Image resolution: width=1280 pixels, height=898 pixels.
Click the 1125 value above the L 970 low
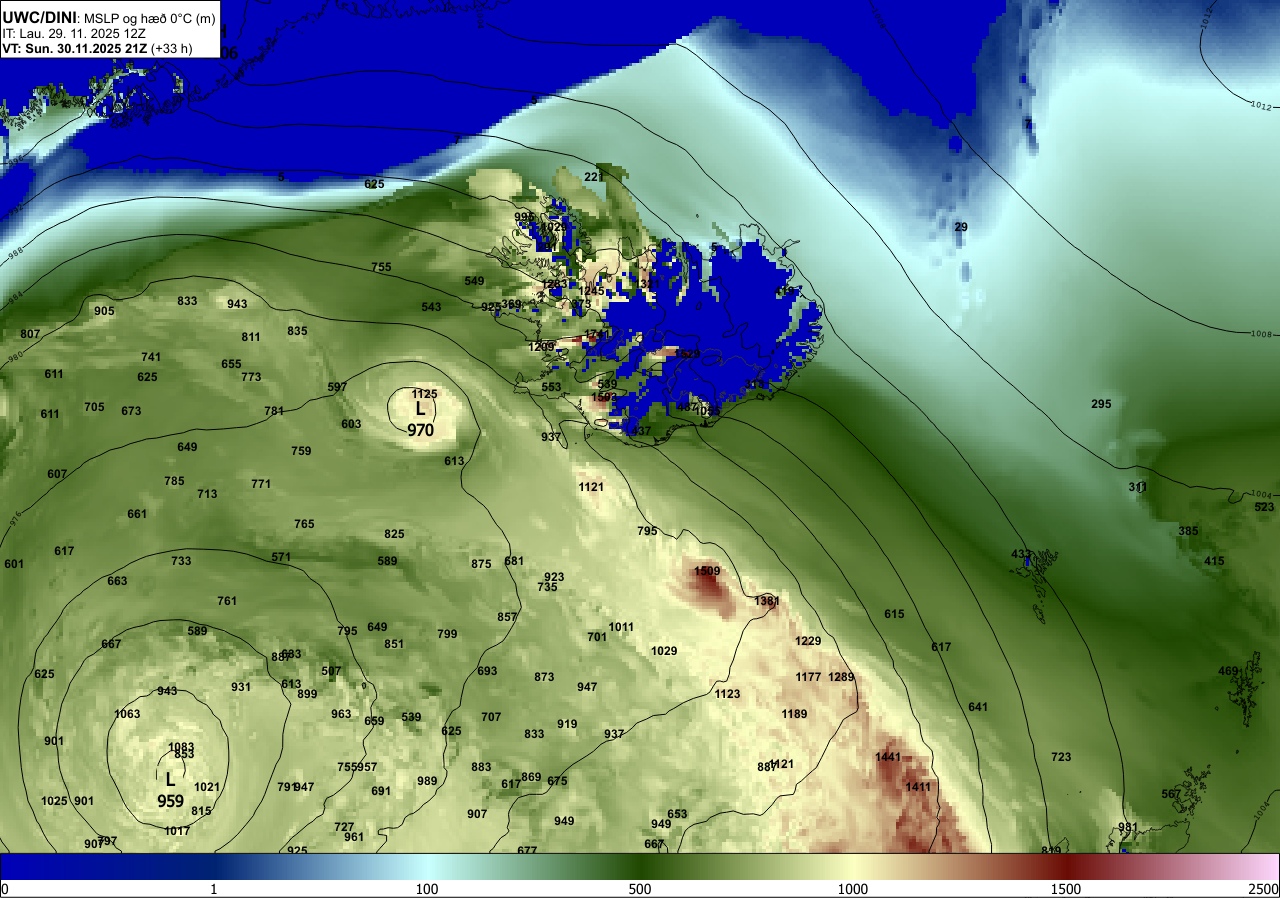pos(425,394)
